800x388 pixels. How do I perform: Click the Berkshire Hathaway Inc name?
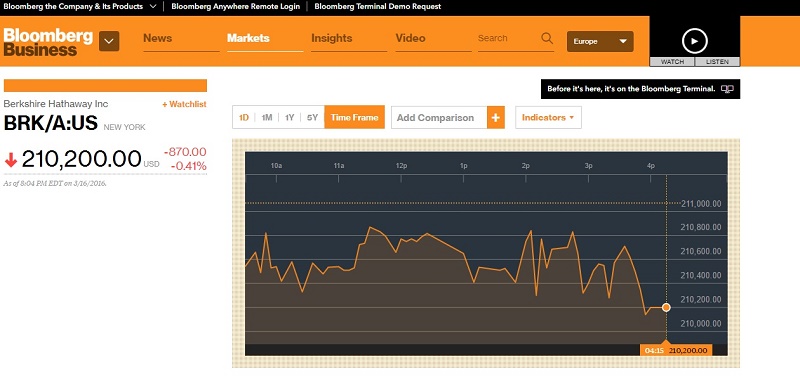[56, 104]
